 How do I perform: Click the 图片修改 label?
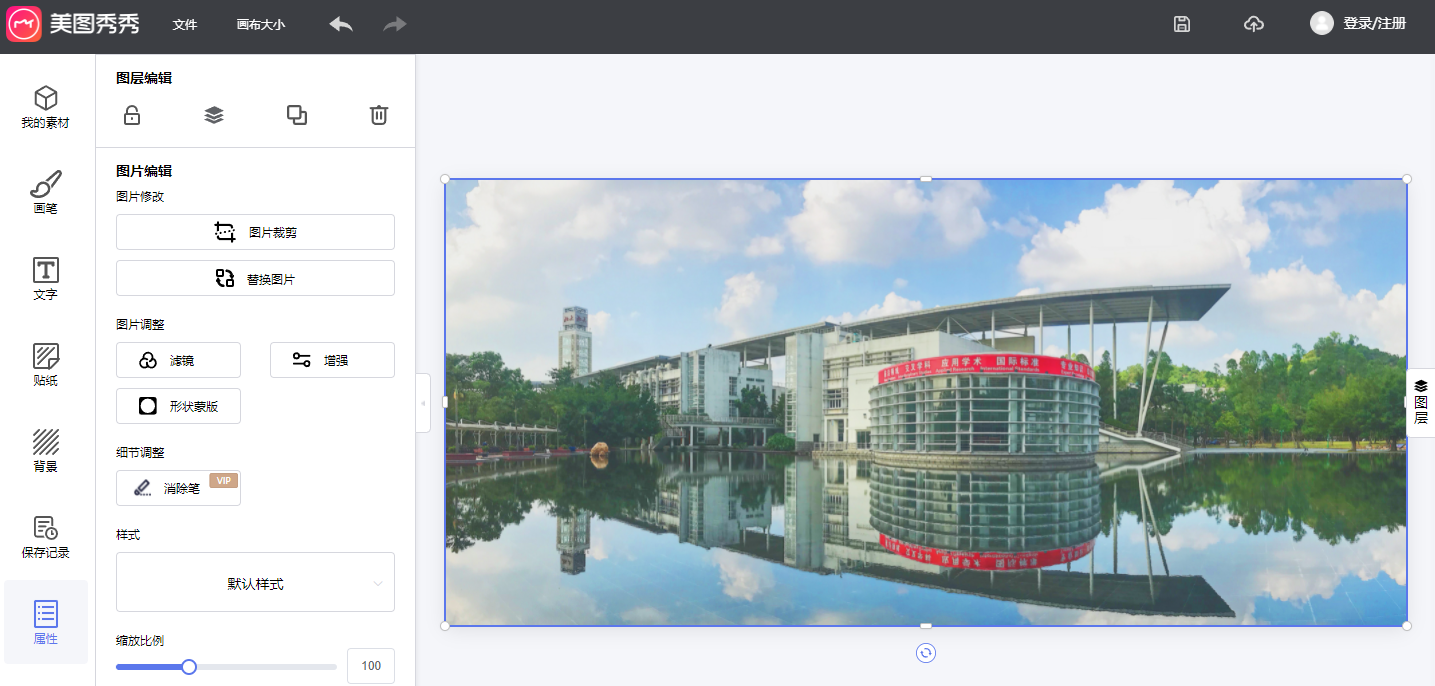point(140,197)
